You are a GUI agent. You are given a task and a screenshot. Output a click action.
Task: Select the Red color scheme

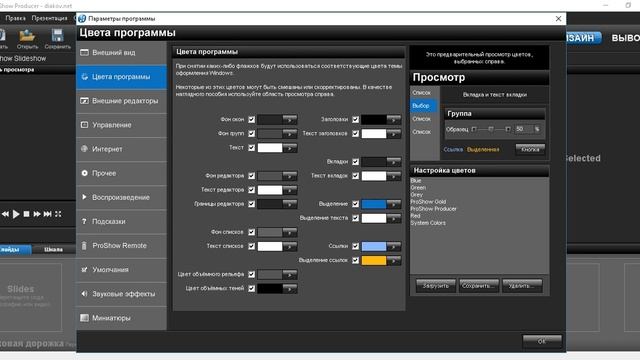click(x=416, y=216)
